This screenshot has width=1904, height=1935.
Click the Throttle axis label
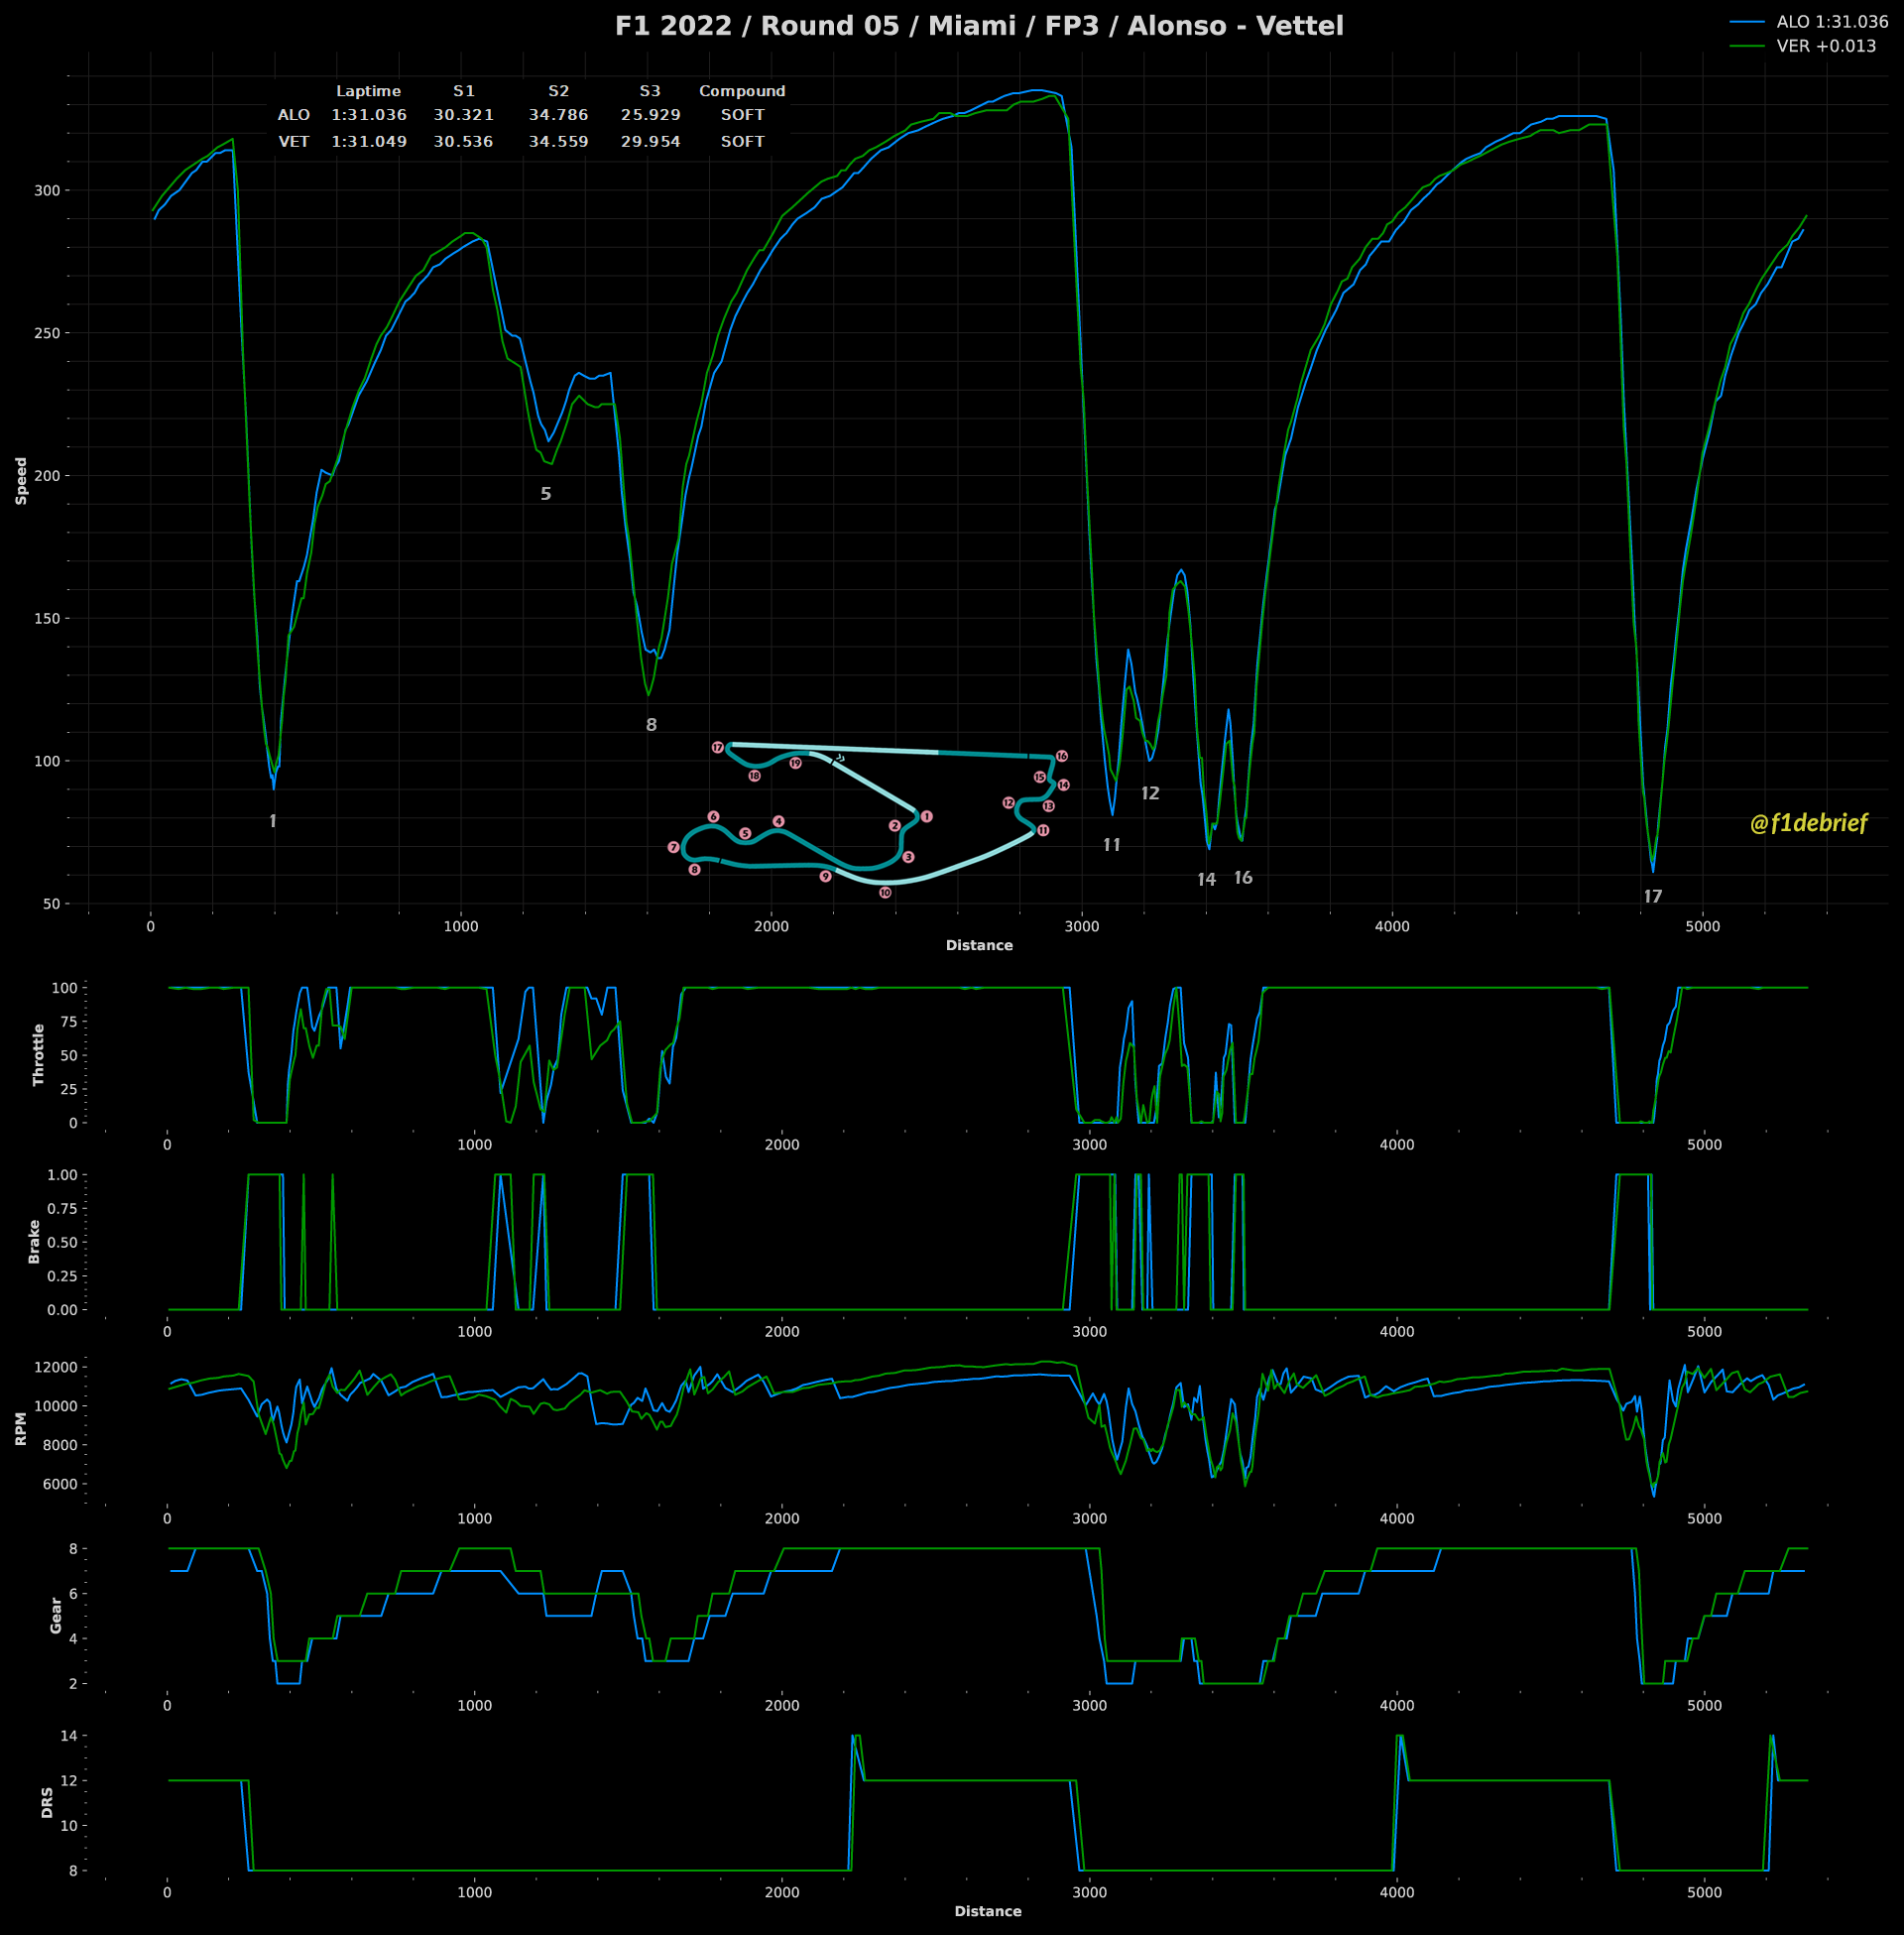point(39,1055)
